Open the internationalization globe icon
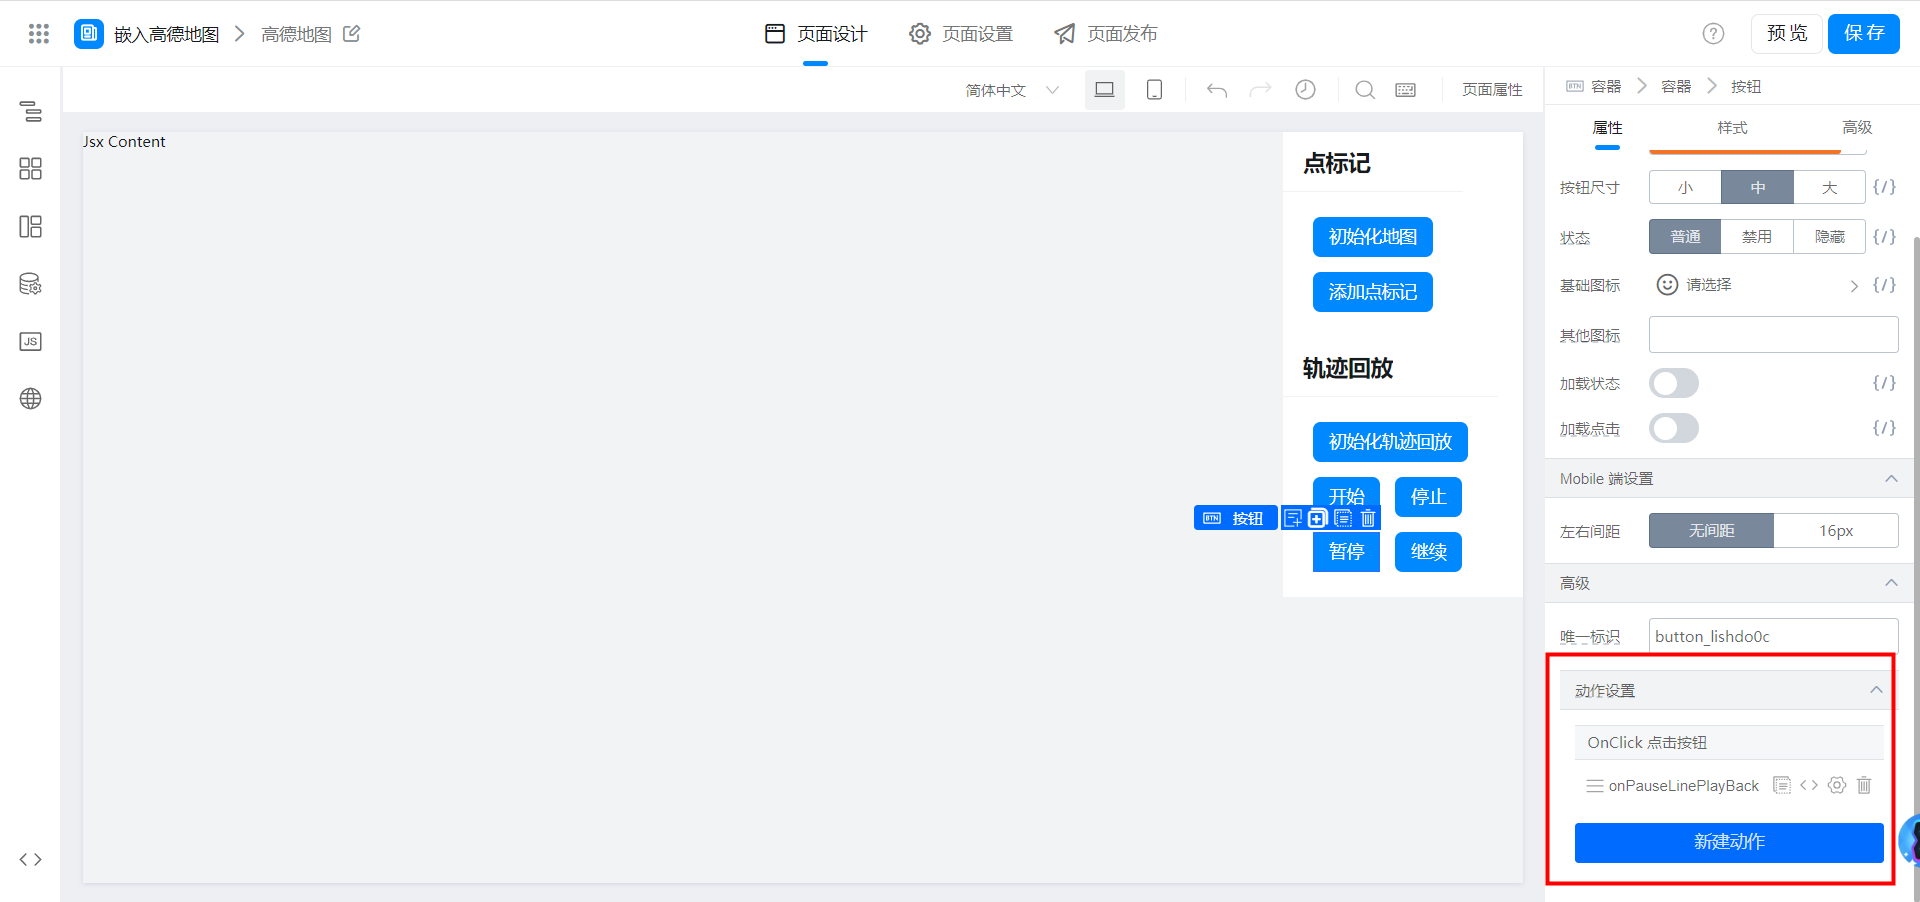Image resolution: width=1920 pixels, height=902 pixels. 31,398
